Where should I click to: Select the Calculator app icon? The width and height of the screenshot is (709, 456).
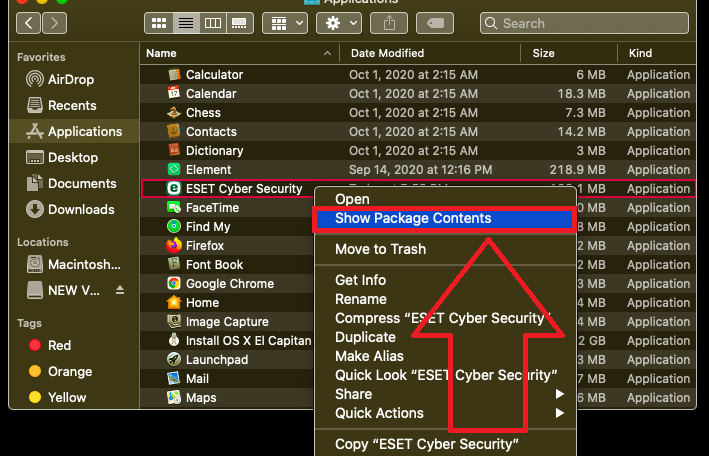(174, 75)
